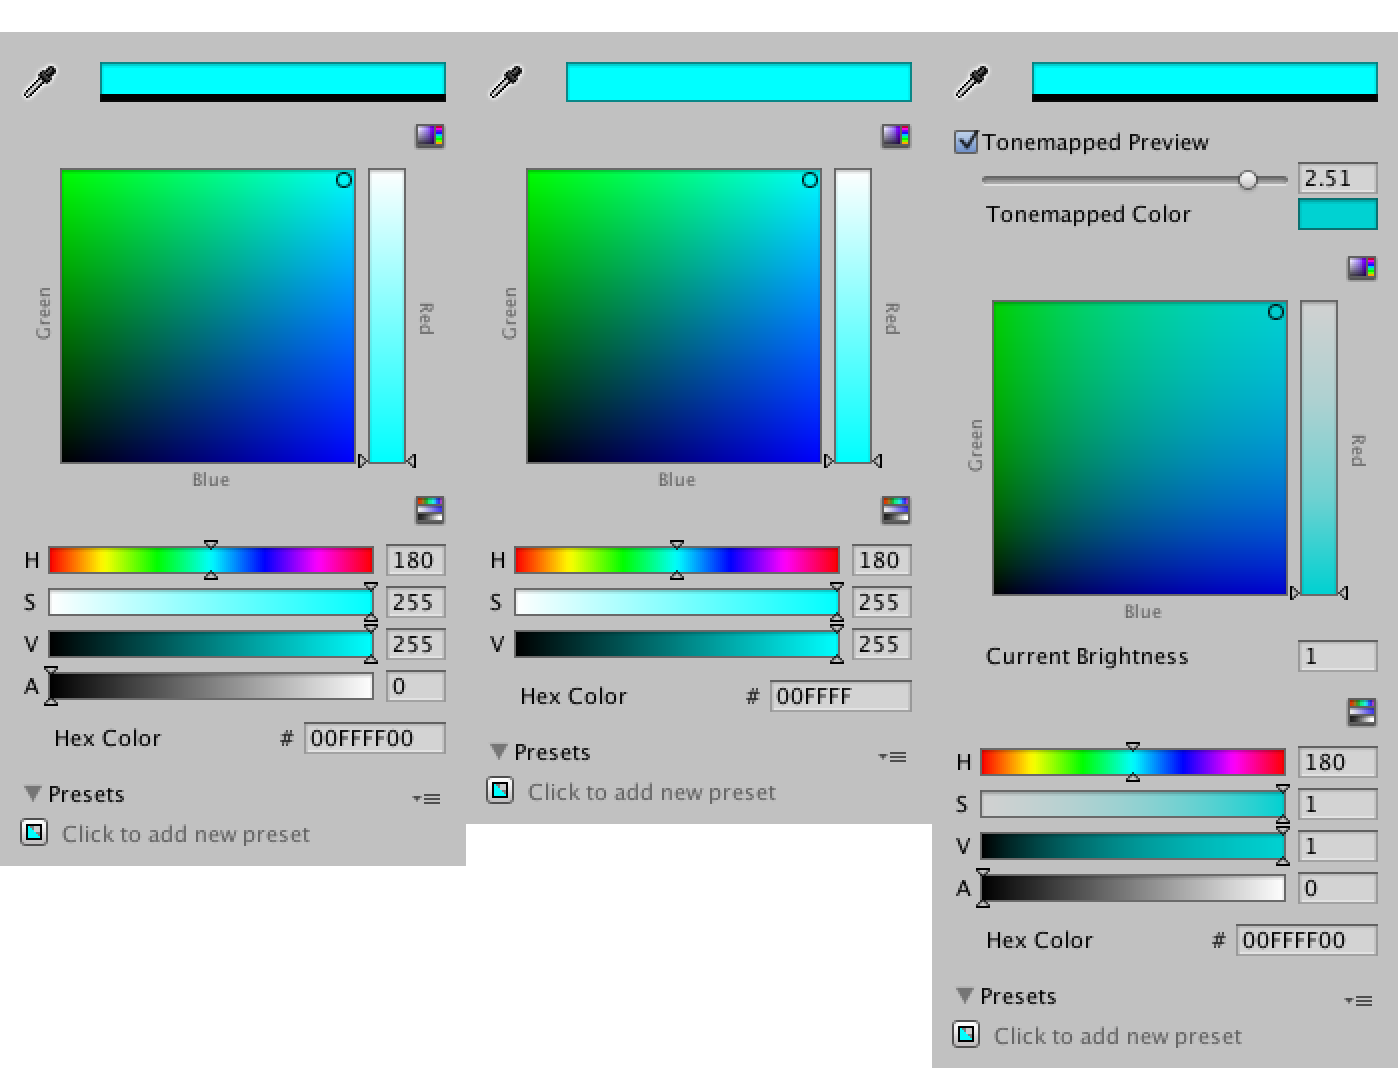The height and width of the screenshot is (1068, 1398).
Task: Focus the H value field in HDR panel
Action: click(1338, 762)
